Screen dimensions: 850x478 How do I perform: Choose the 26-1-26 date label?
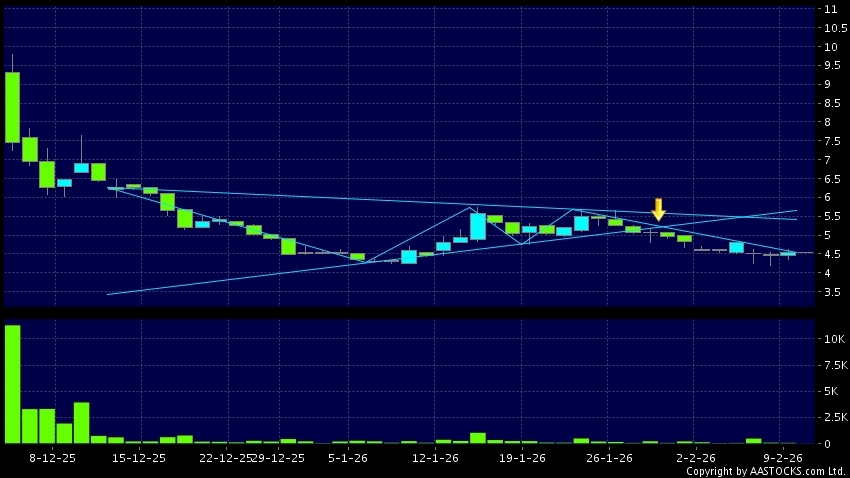pyautogui.click(x=609, y=458)
